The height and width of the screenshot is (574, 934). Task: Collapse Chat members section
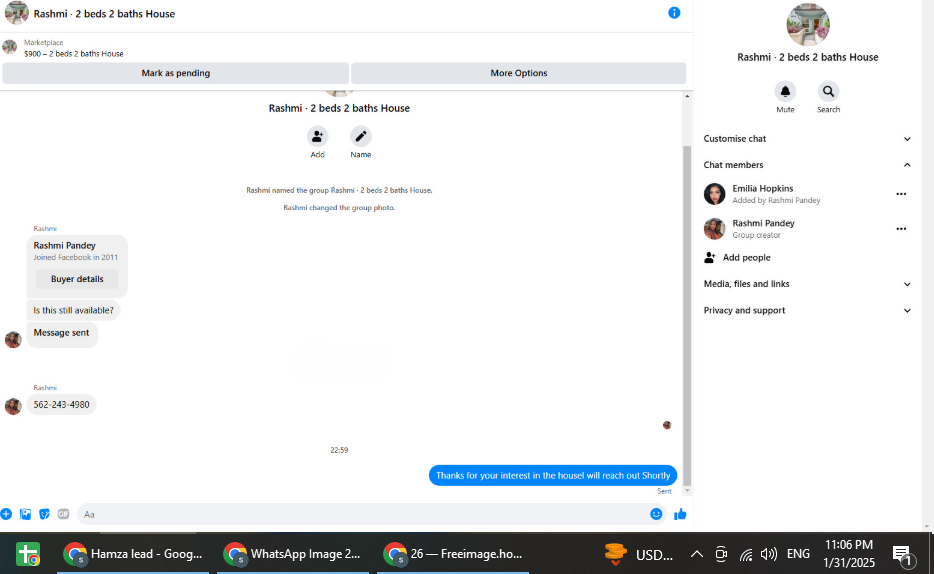[807, 165]
